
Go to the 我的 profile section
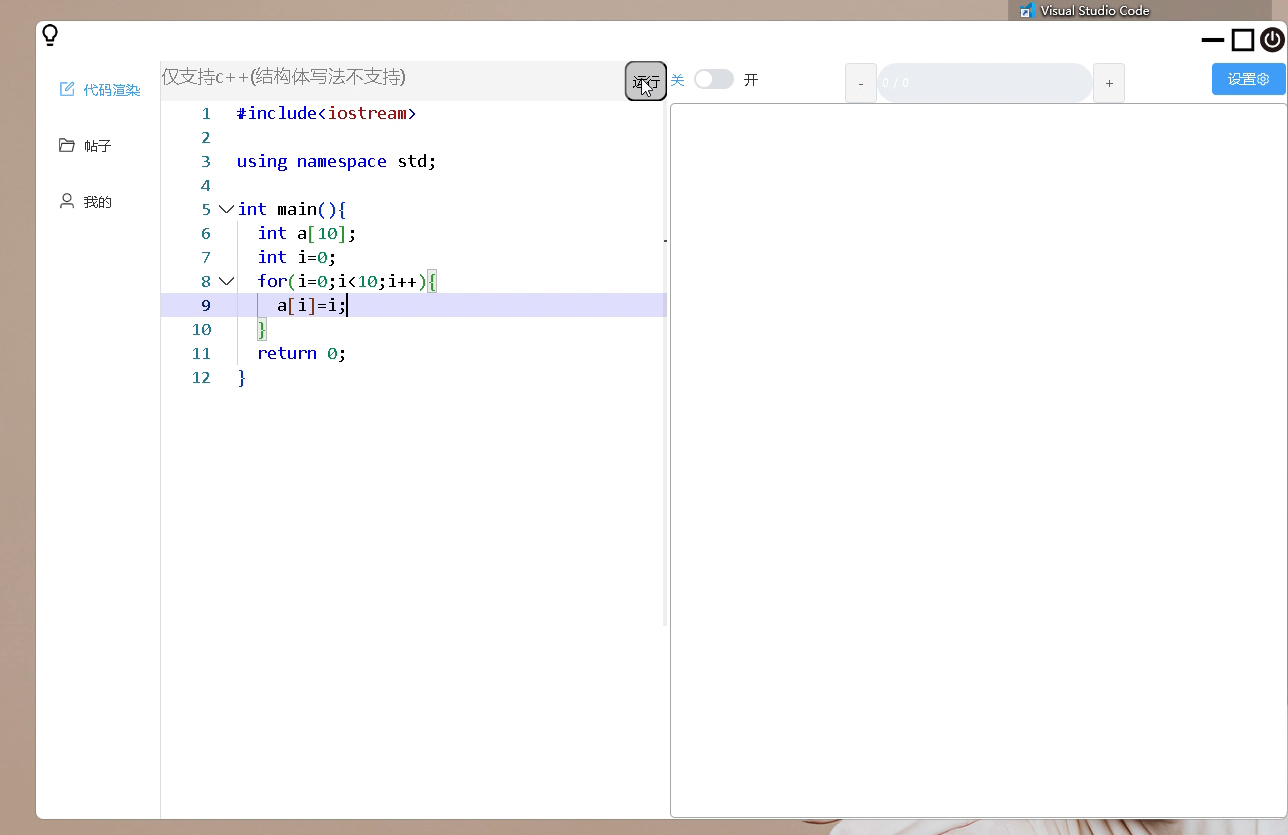(85, 201)
